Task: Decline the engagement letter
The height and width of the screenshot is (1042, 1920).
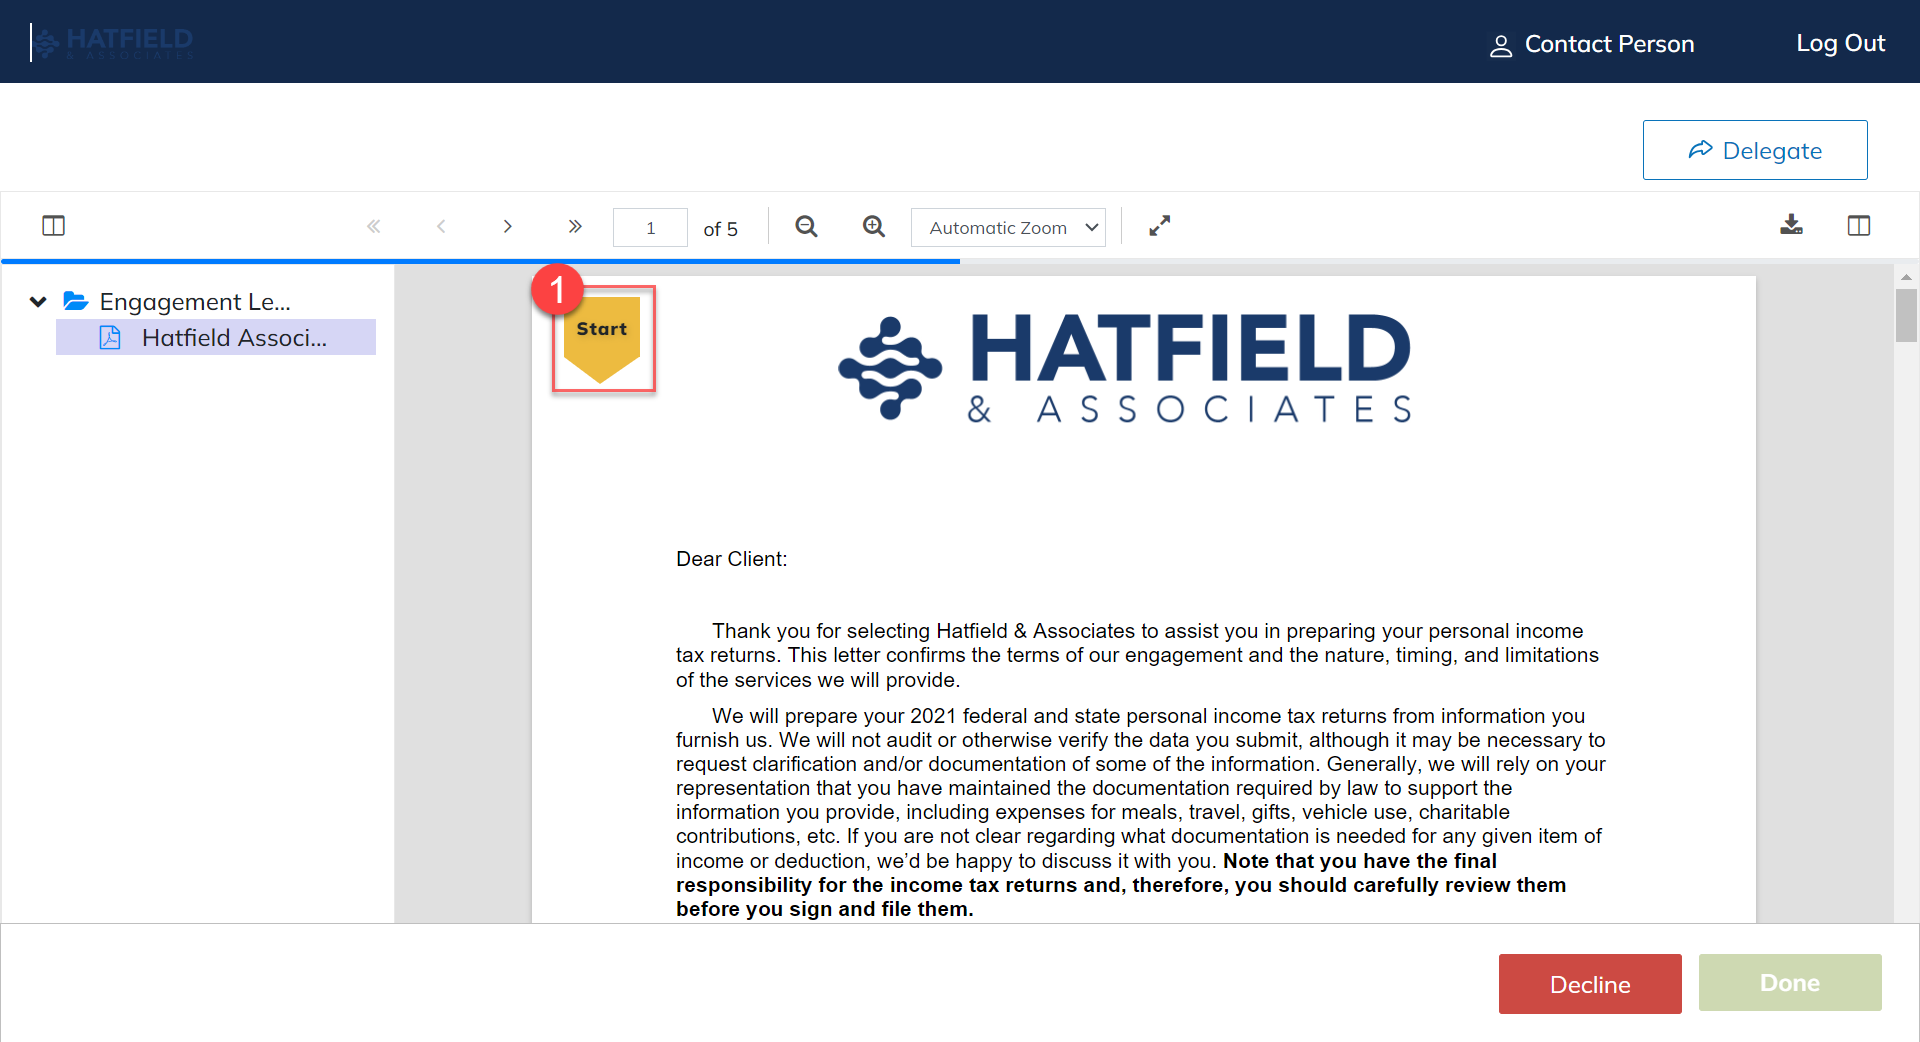Action: [1590, 984]
